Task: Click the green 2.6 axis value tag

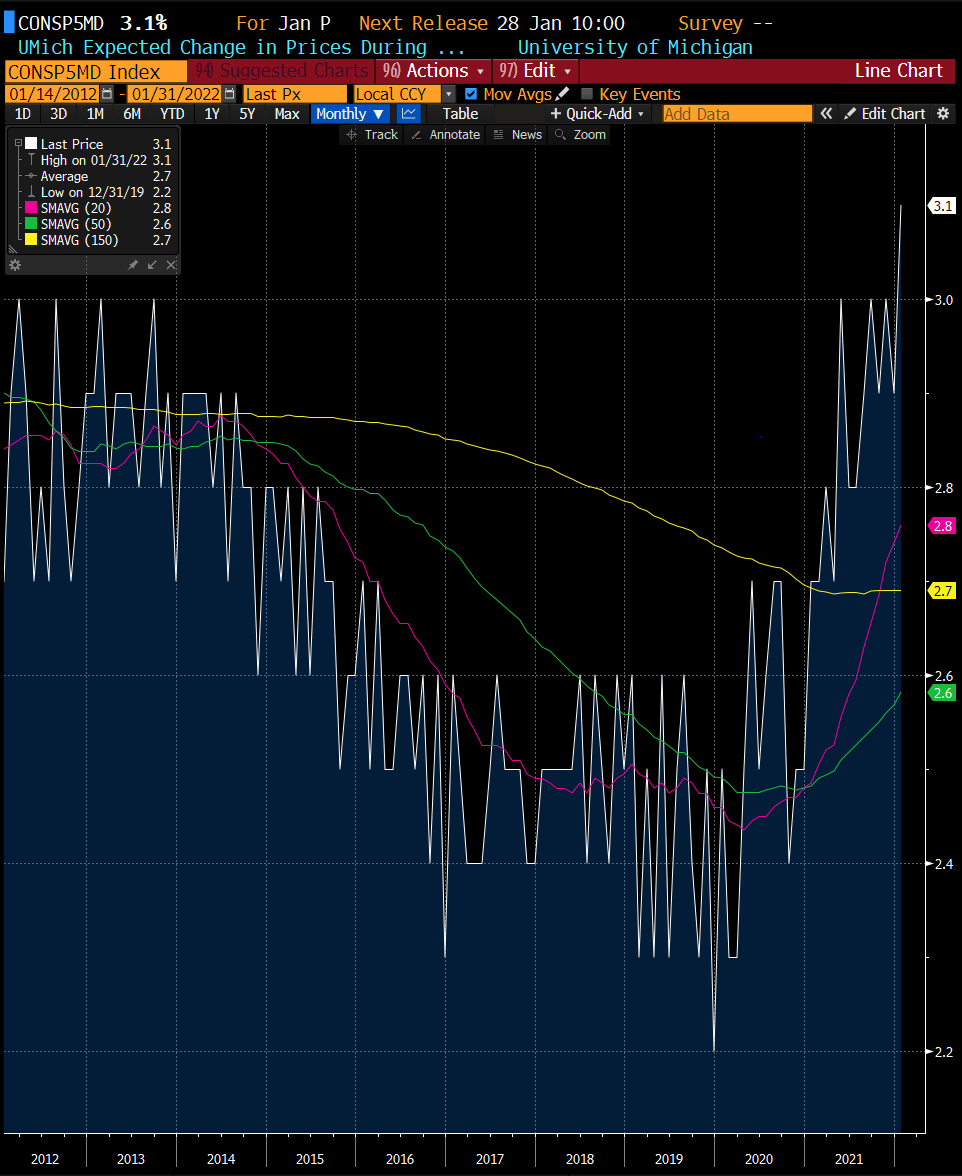Action: pos(943,693)
